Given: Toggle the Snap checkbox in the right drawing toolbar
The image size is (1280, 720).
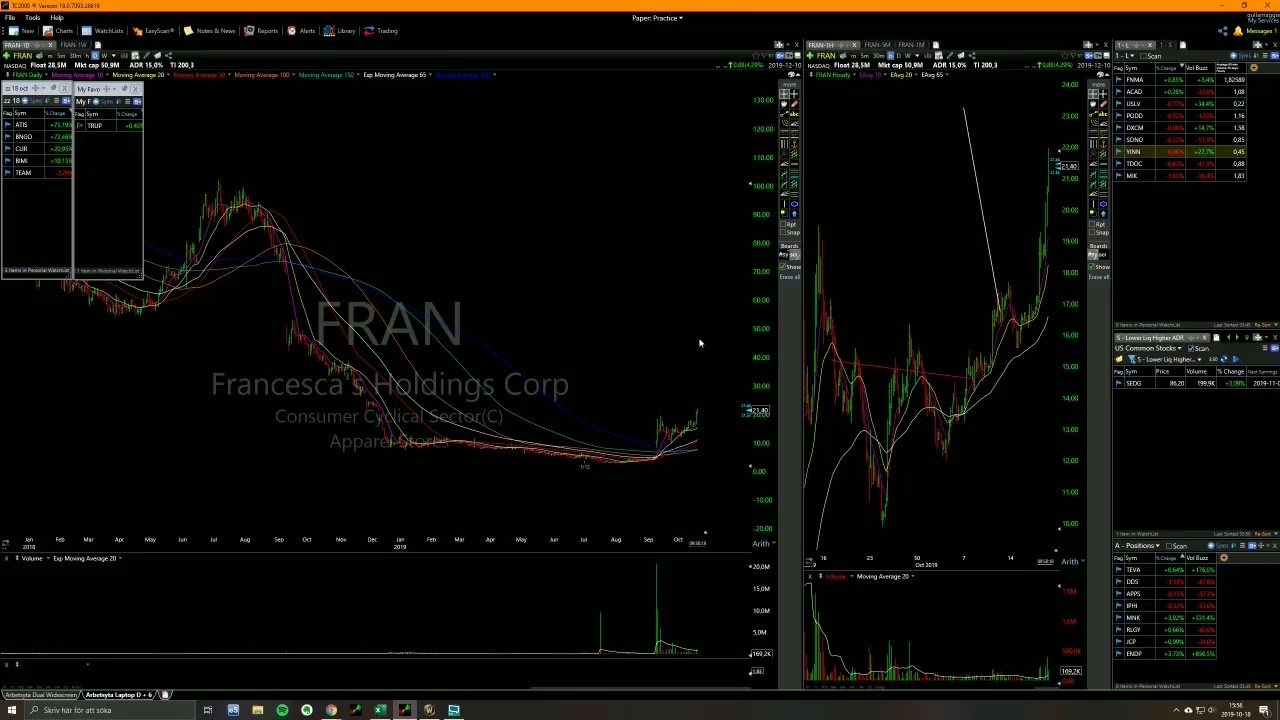Looking at the screenshot, I should (x=1092, y=232).
